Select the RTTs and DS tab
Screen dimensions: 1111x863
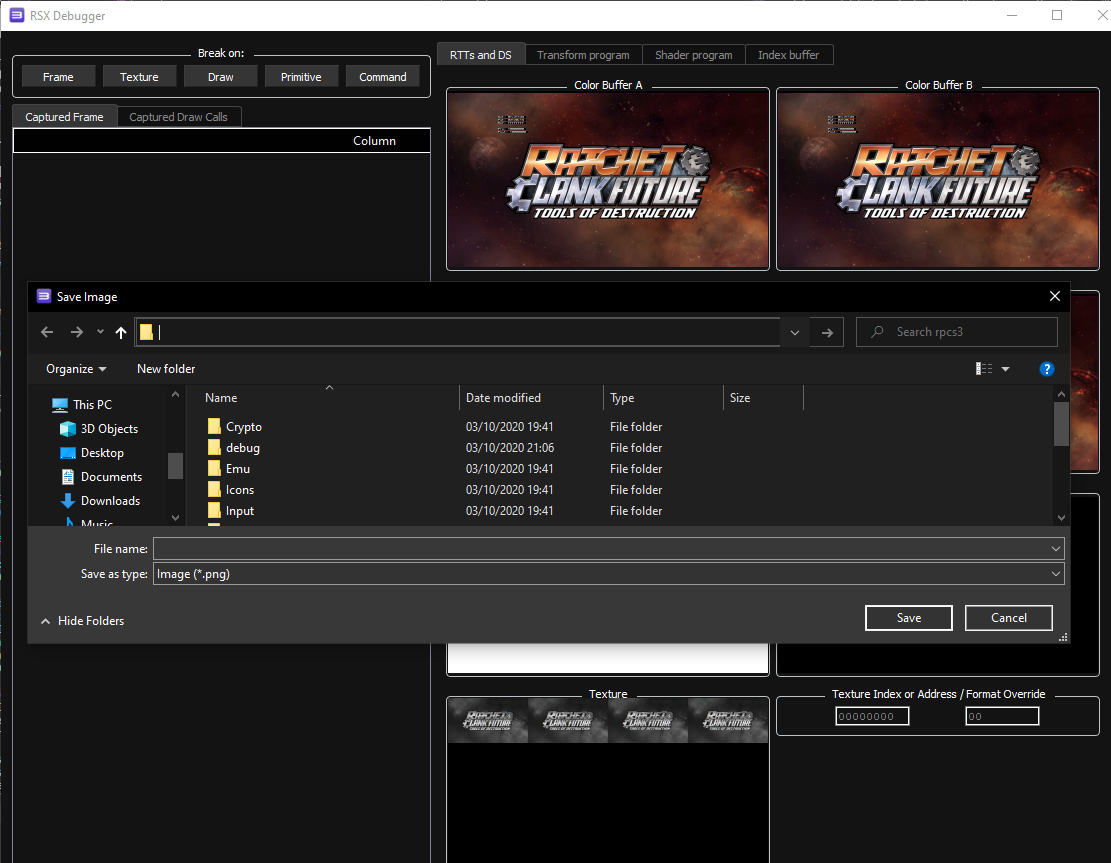[x=480, y=55]
